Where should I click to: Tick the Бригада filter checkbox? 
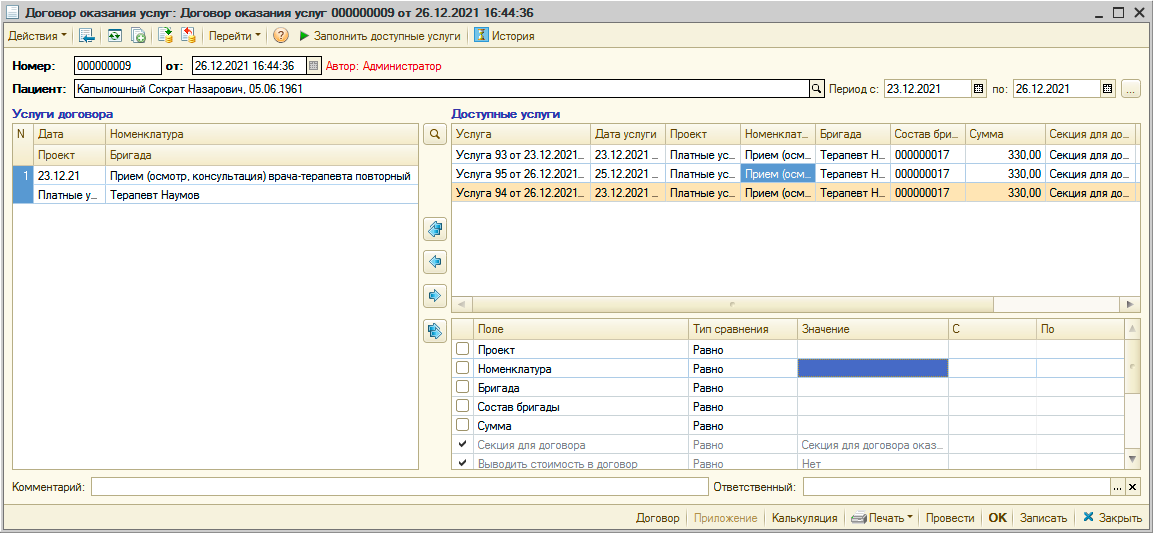[462, 388]
